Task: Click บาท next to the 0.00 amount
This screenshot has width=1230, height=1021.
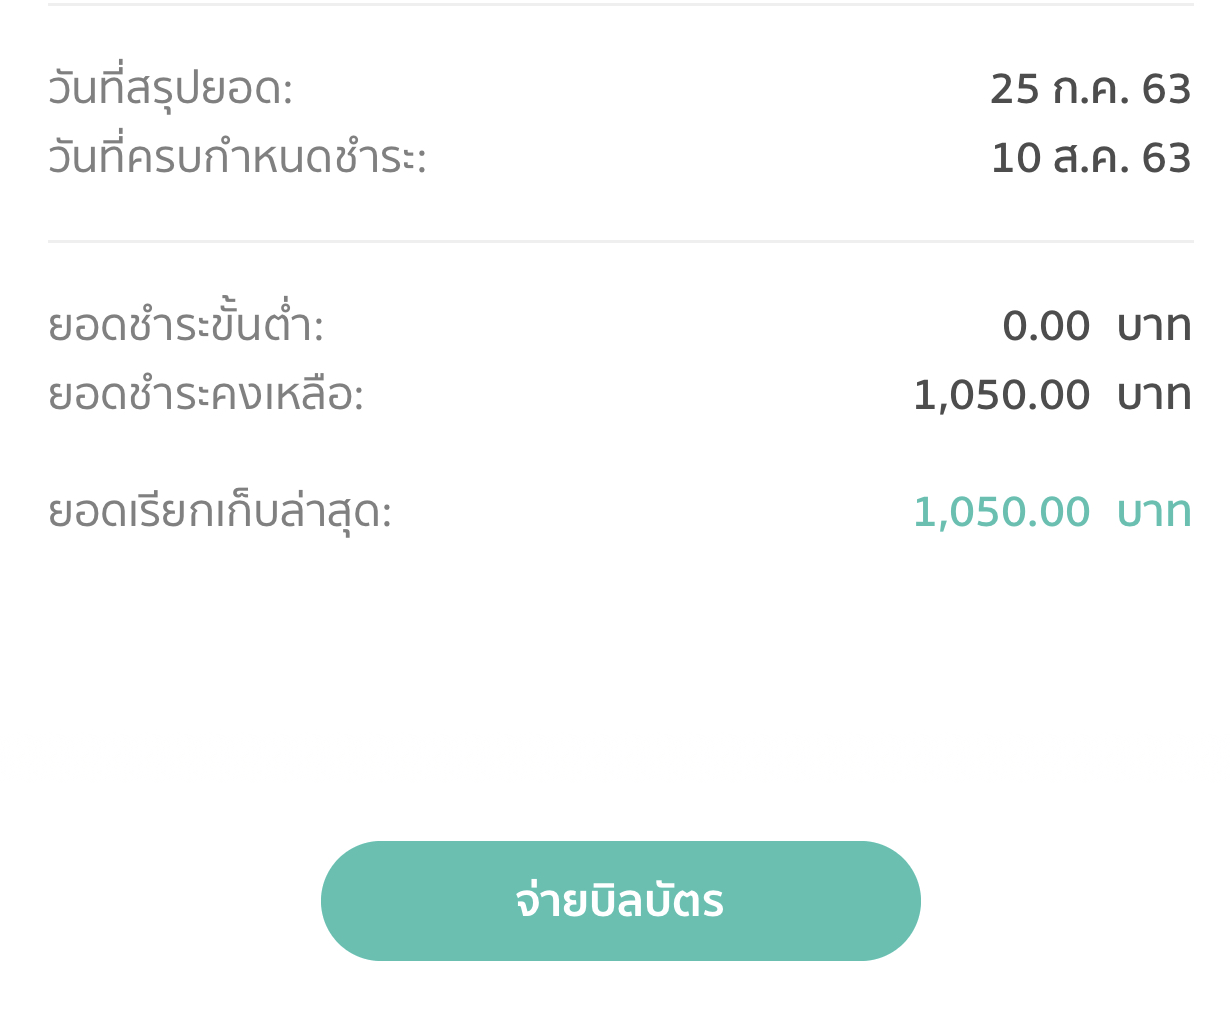Action: click(x=1154, y=326)
